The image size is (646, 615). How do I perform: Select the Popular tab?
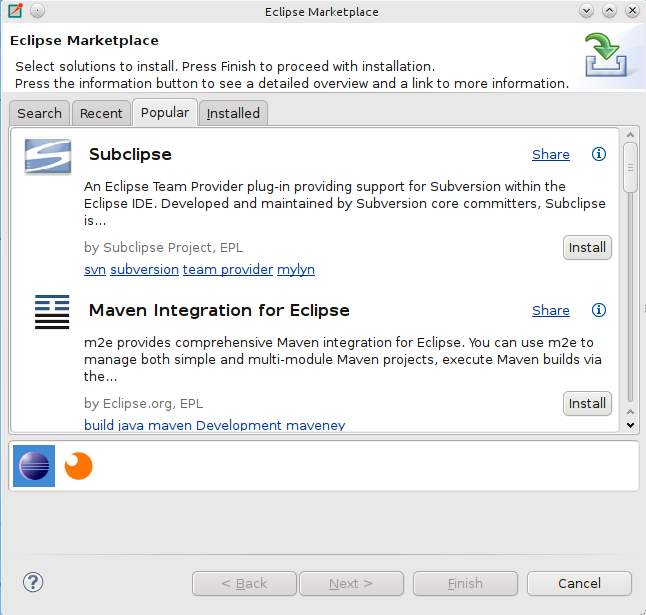point(165,112)
